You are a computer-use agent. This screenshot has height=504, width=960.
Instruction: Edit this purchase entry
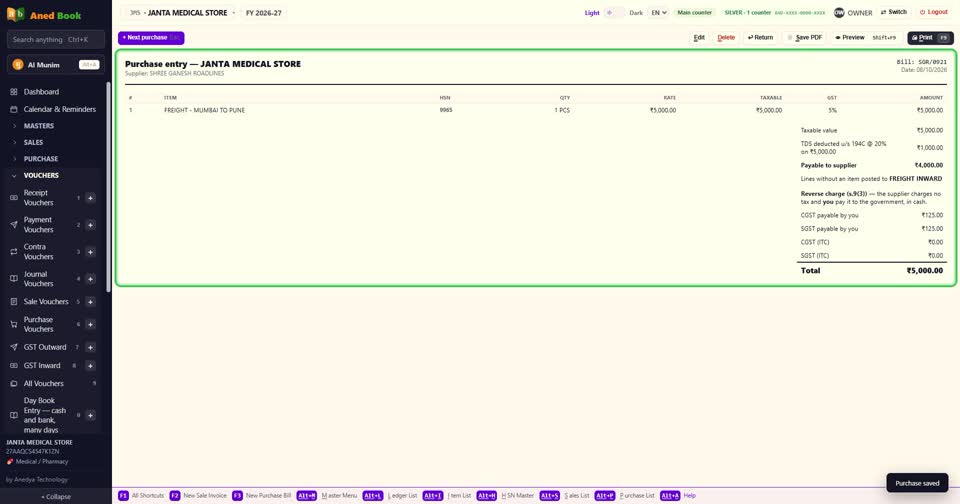(x=699, y=37)
